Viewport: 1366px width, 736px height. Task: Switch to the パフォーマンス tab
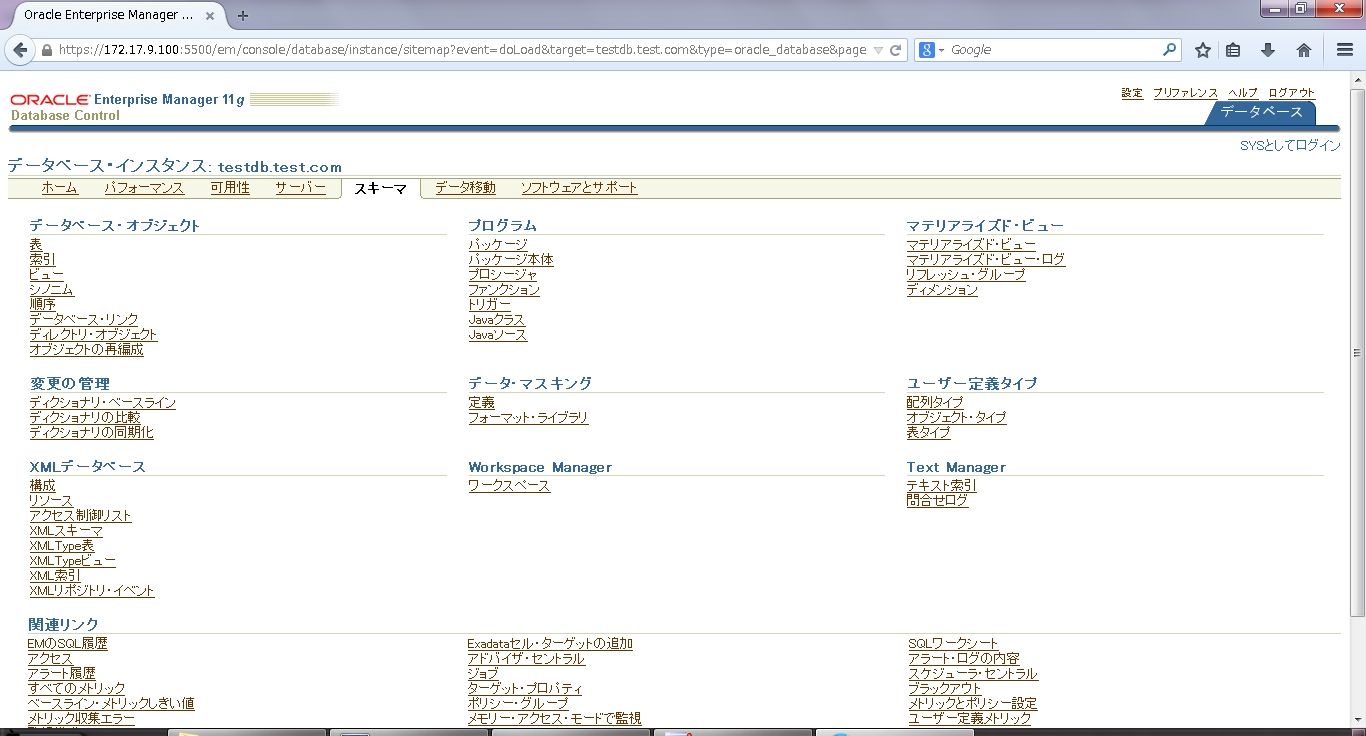[144, 188]
